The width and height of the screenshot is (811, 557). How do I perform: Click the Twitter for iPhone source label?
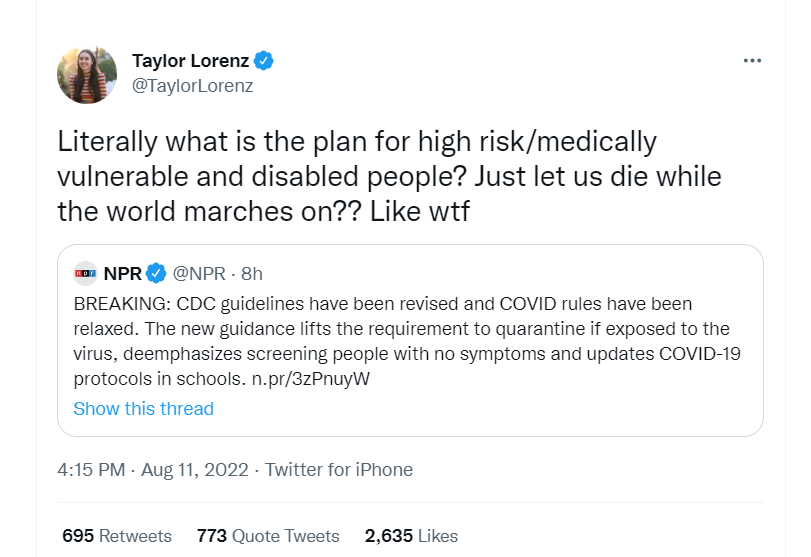pos(339,469)
